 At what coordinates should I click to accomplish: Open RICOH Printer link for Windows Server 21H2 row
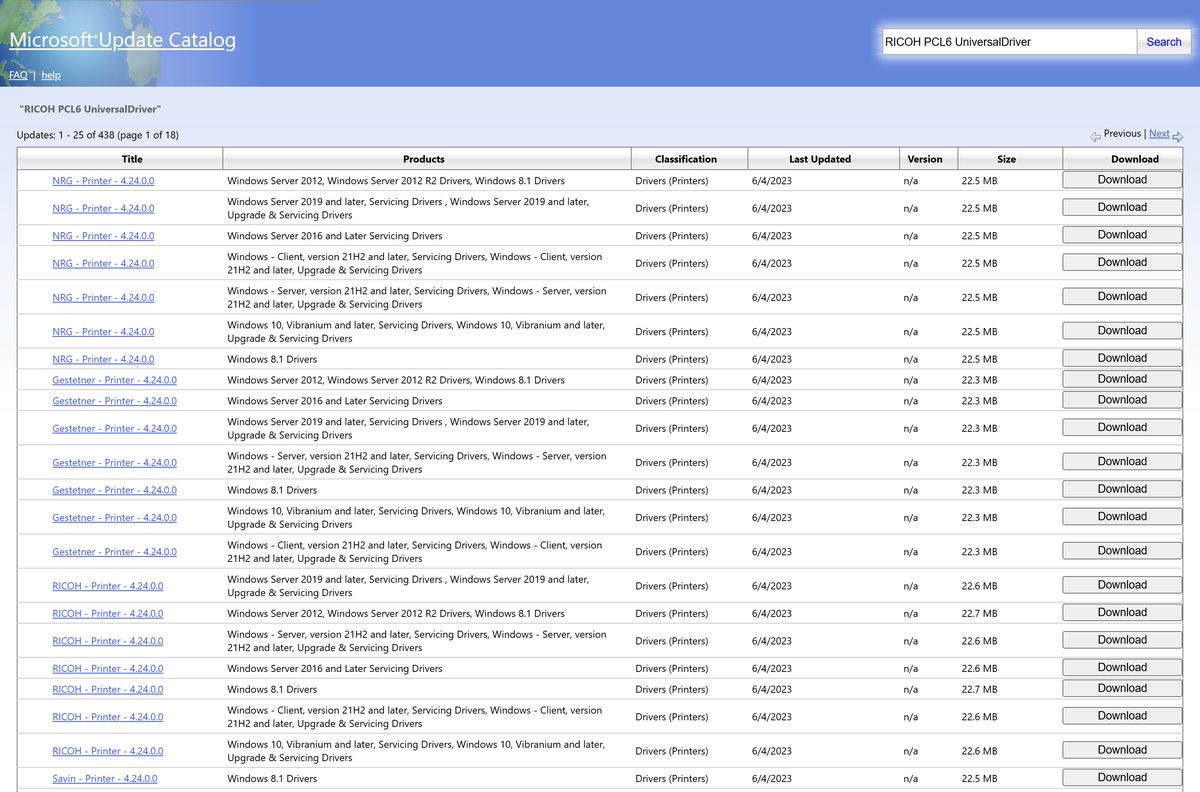click(108, 641)
